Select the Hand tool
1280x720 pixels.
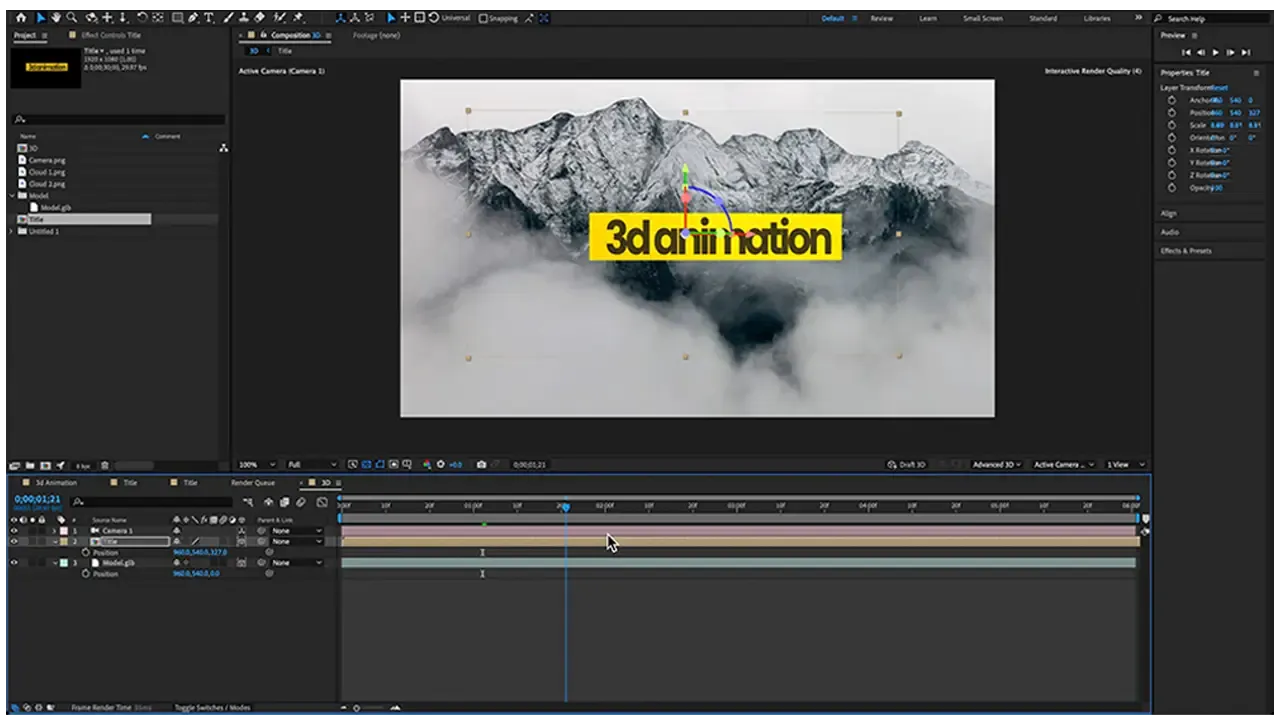coord(56,18)
